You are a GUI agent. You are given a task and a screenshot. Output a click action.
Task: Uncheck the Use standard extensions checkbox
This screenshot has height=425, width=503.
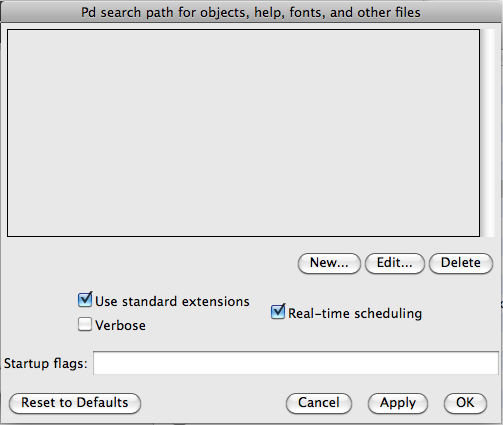[x=85, y=300]
